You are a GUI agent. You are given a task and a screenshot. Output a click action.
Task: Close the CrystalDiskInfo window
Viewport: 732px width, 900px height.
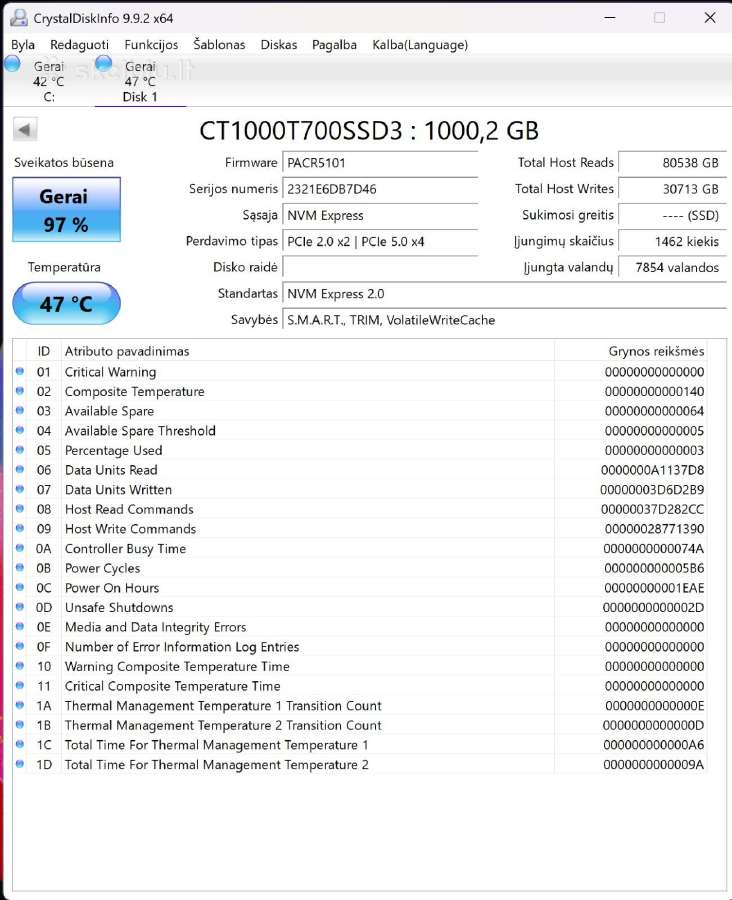tap(710, 18)
